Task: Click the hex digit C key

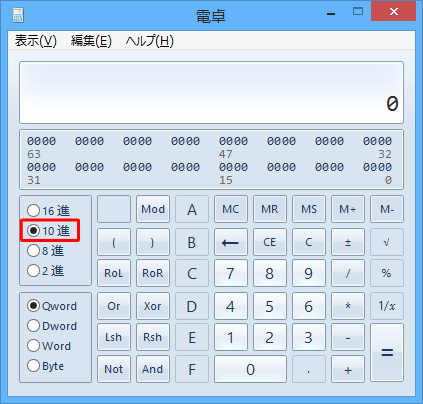Action: point(192,273)
